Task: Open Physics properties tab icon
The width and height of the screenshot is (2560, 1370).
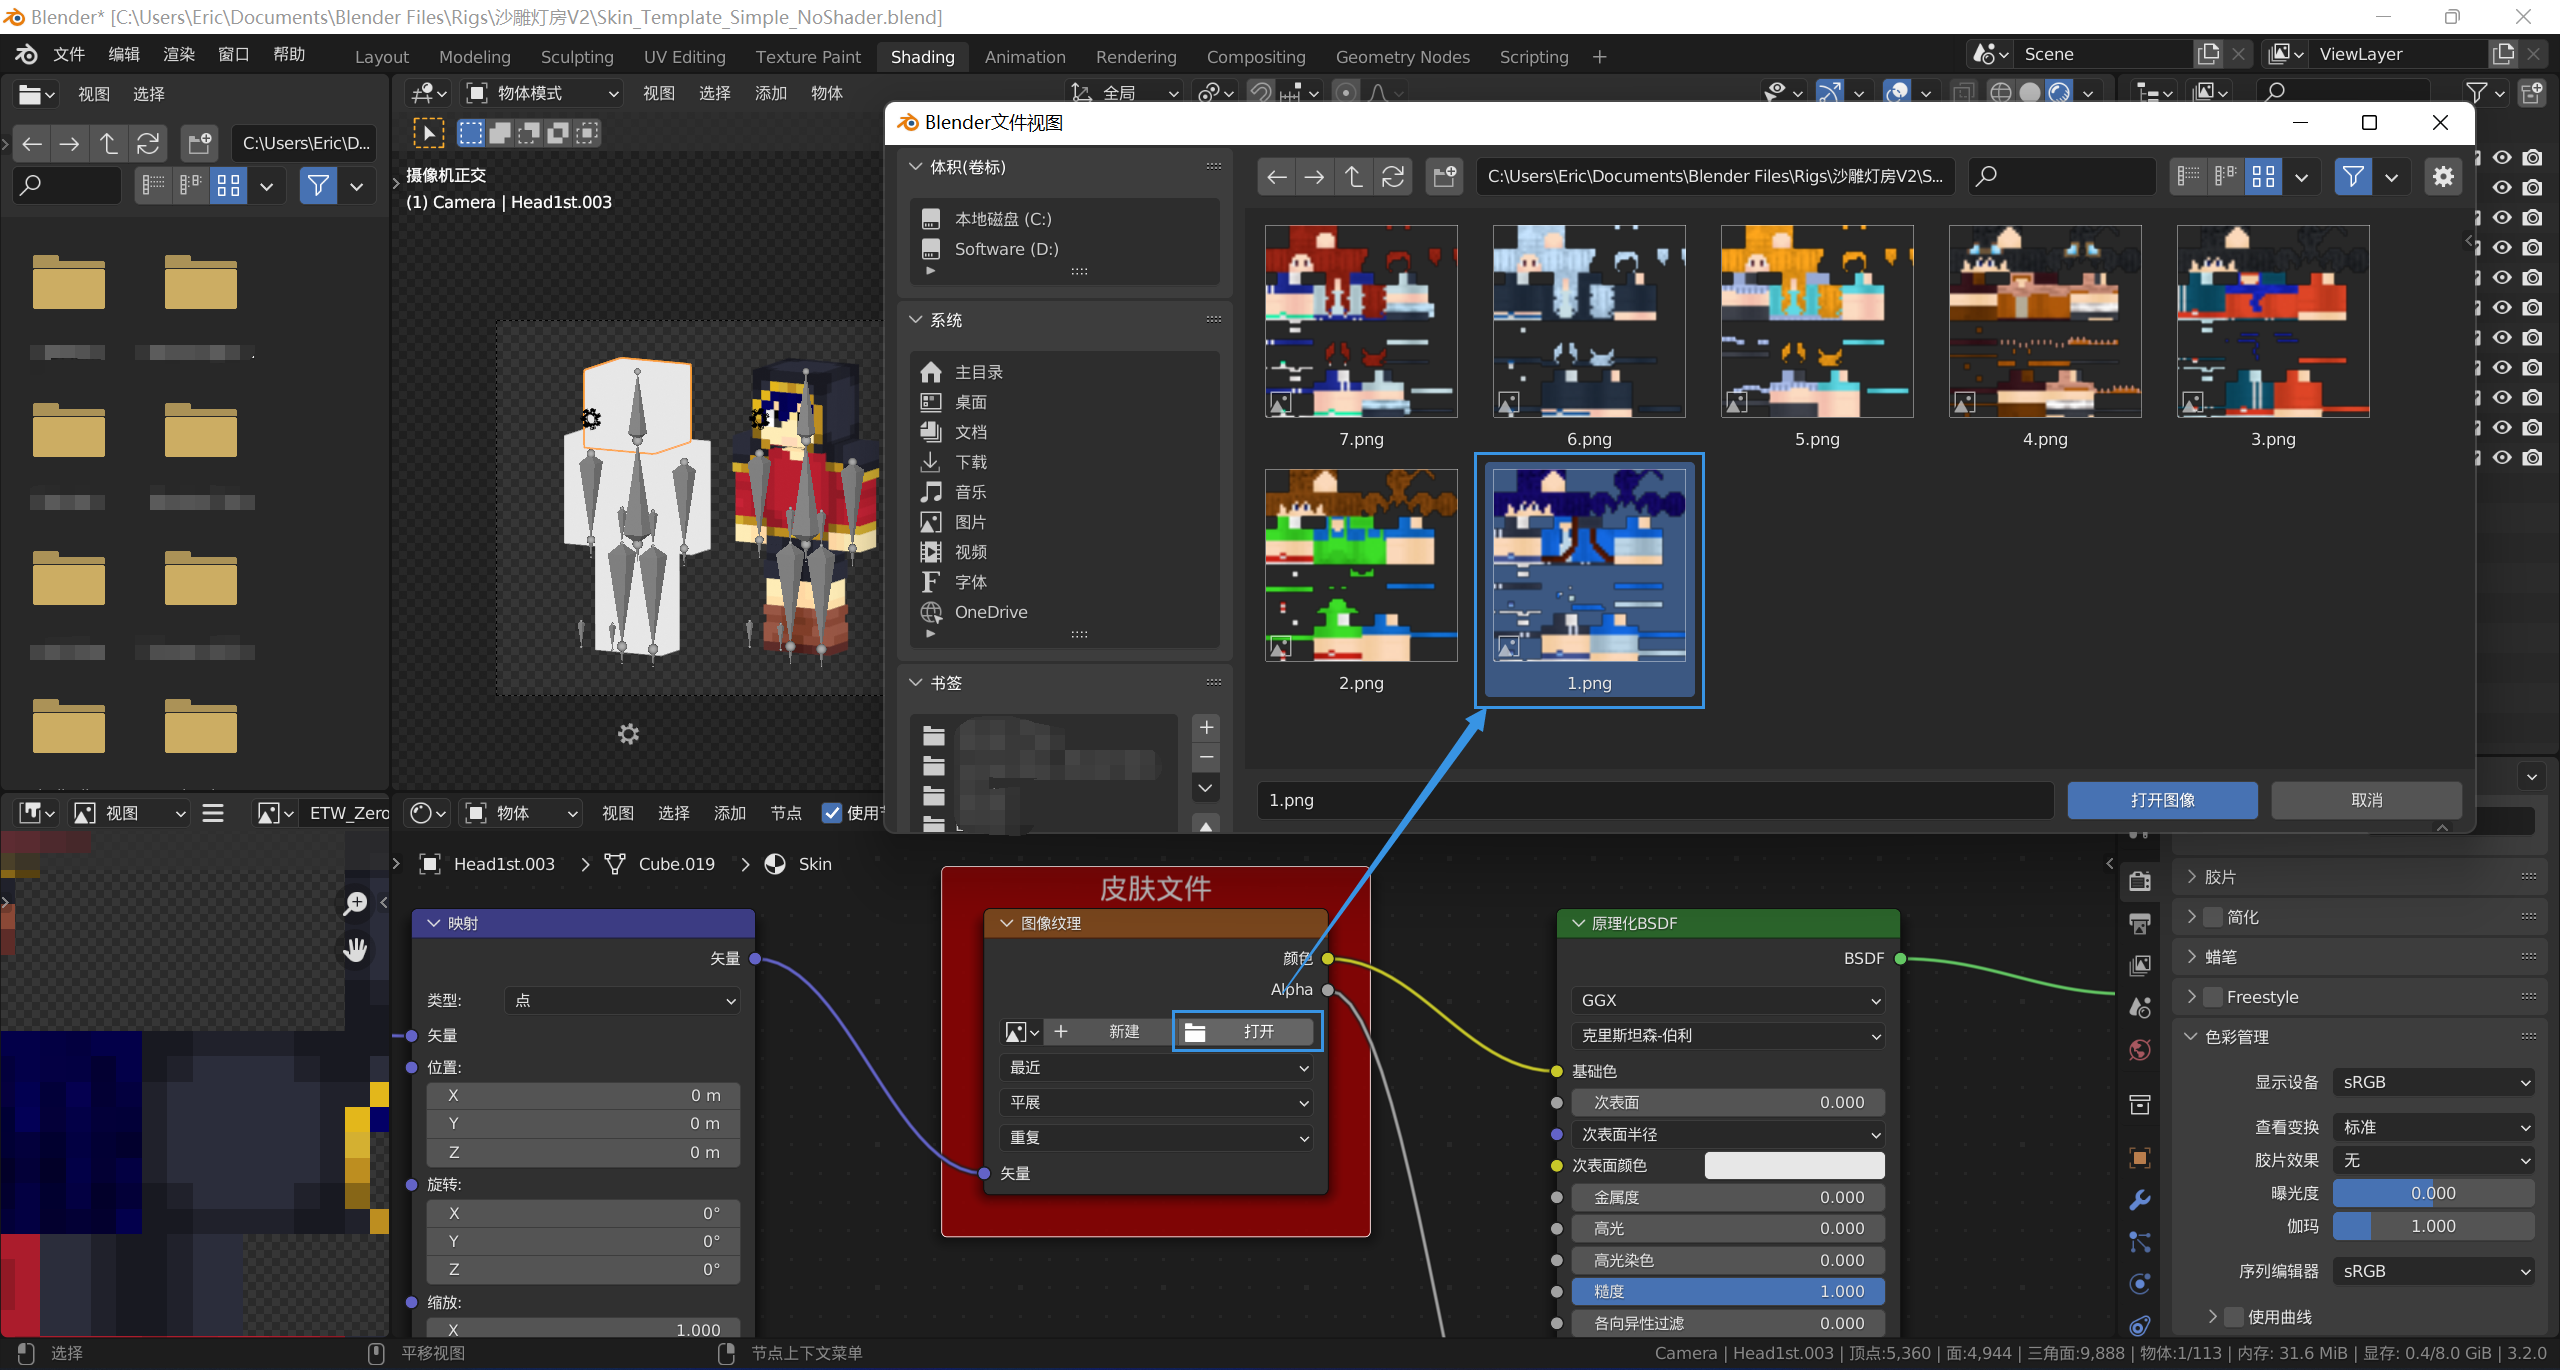Action: [x=2140, y=1284]
